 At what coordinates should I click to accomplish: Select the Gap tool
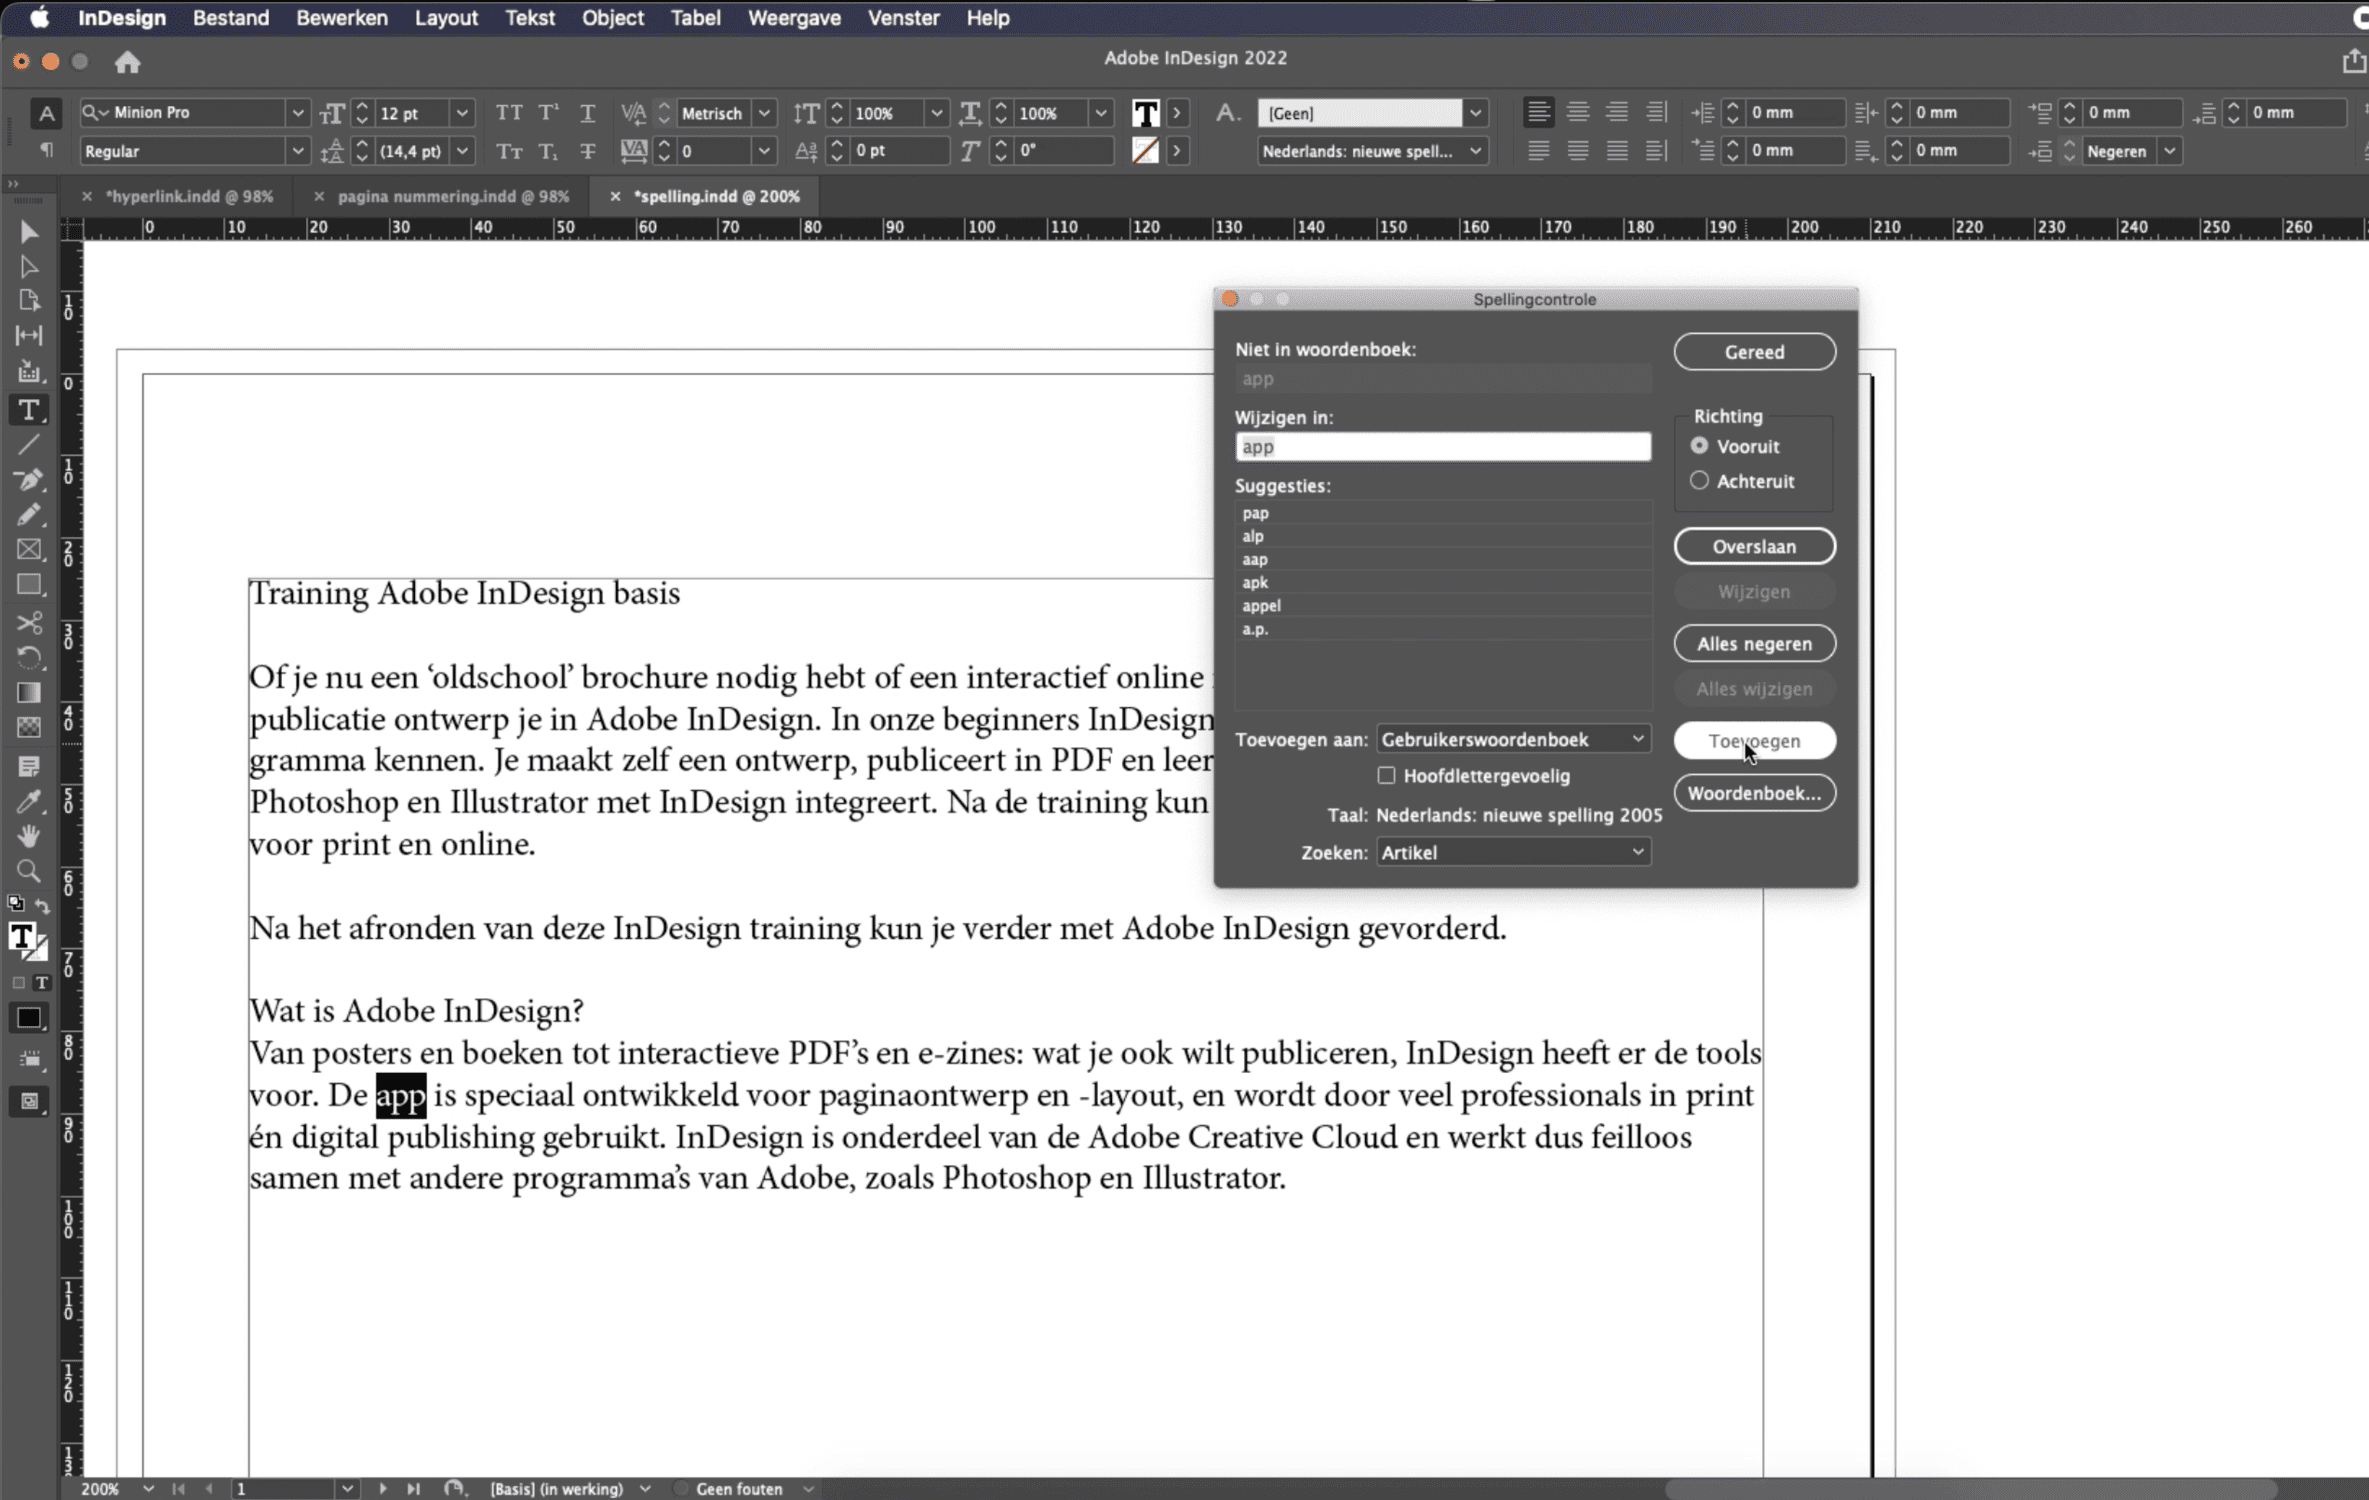[x=29, y=336]
